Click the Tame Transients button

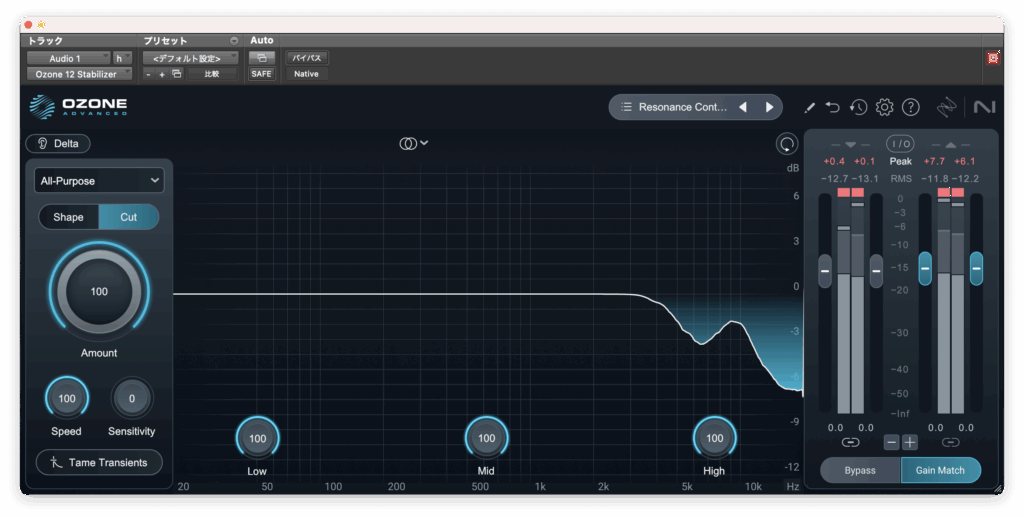[x=98, y=462]
